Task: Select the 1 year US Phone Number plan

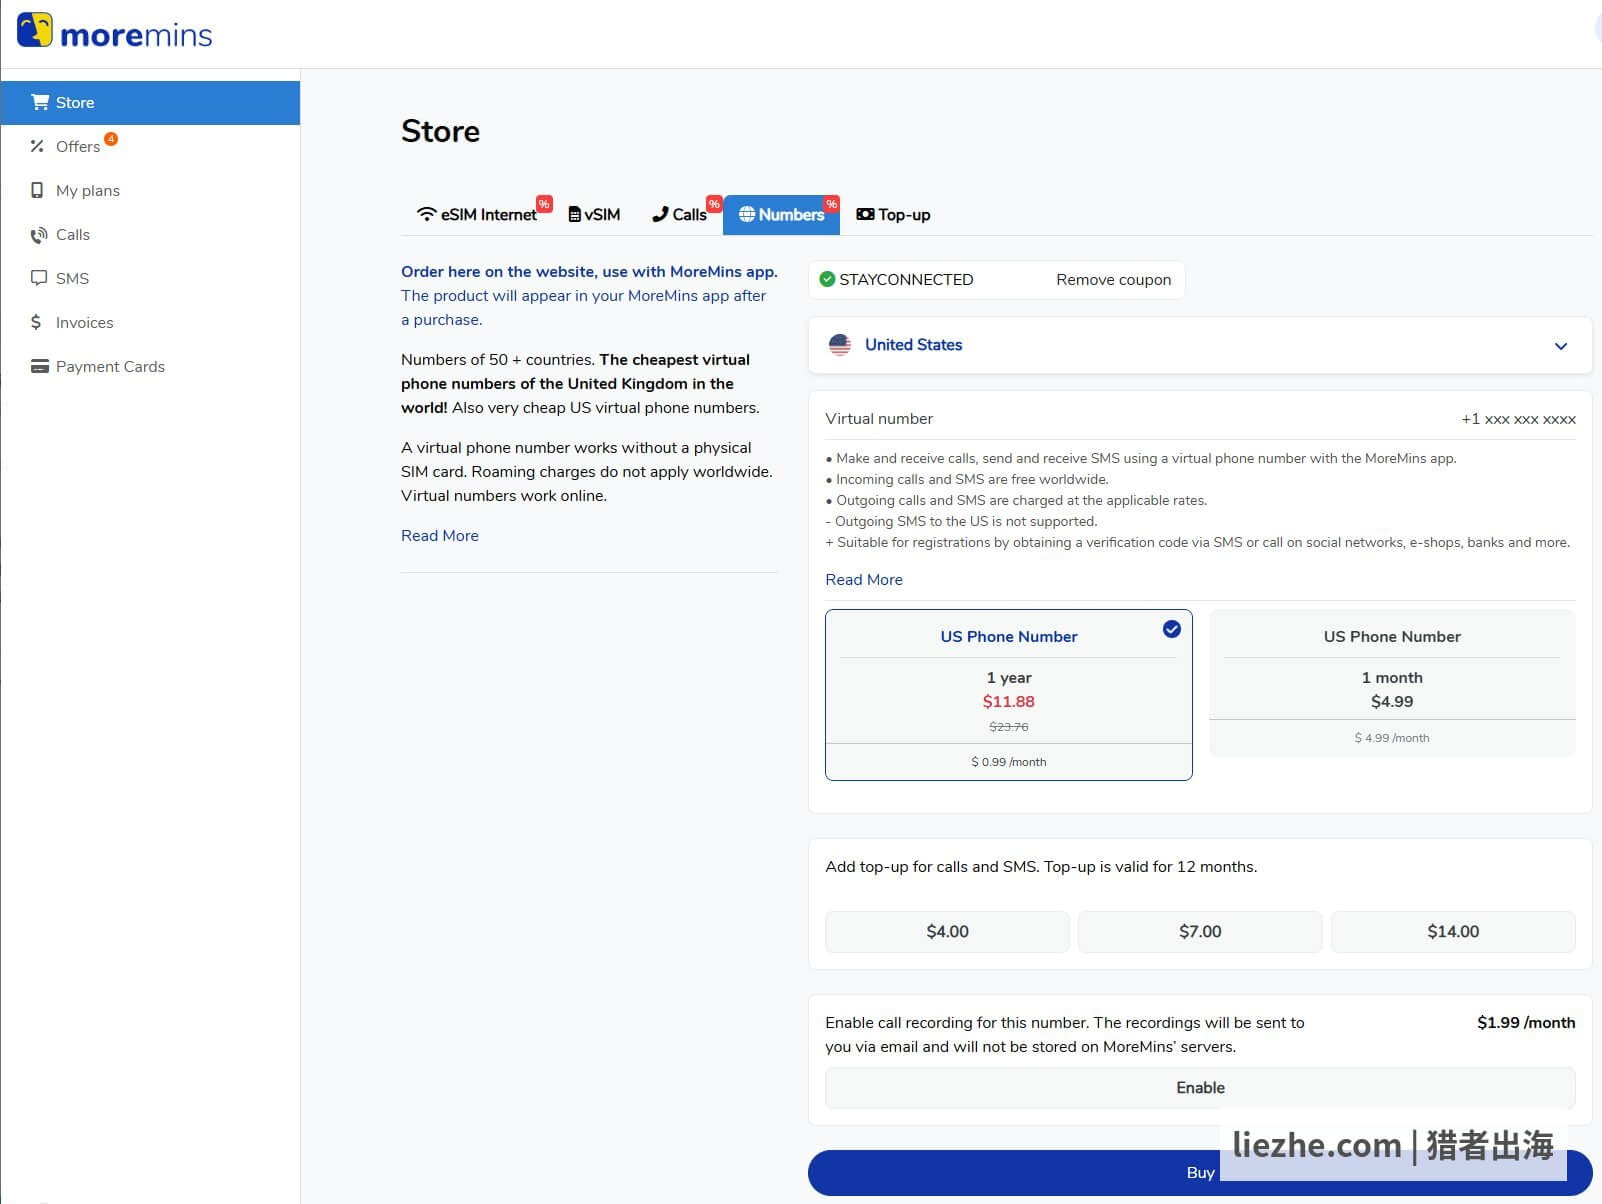Action: pos(1009,695)
